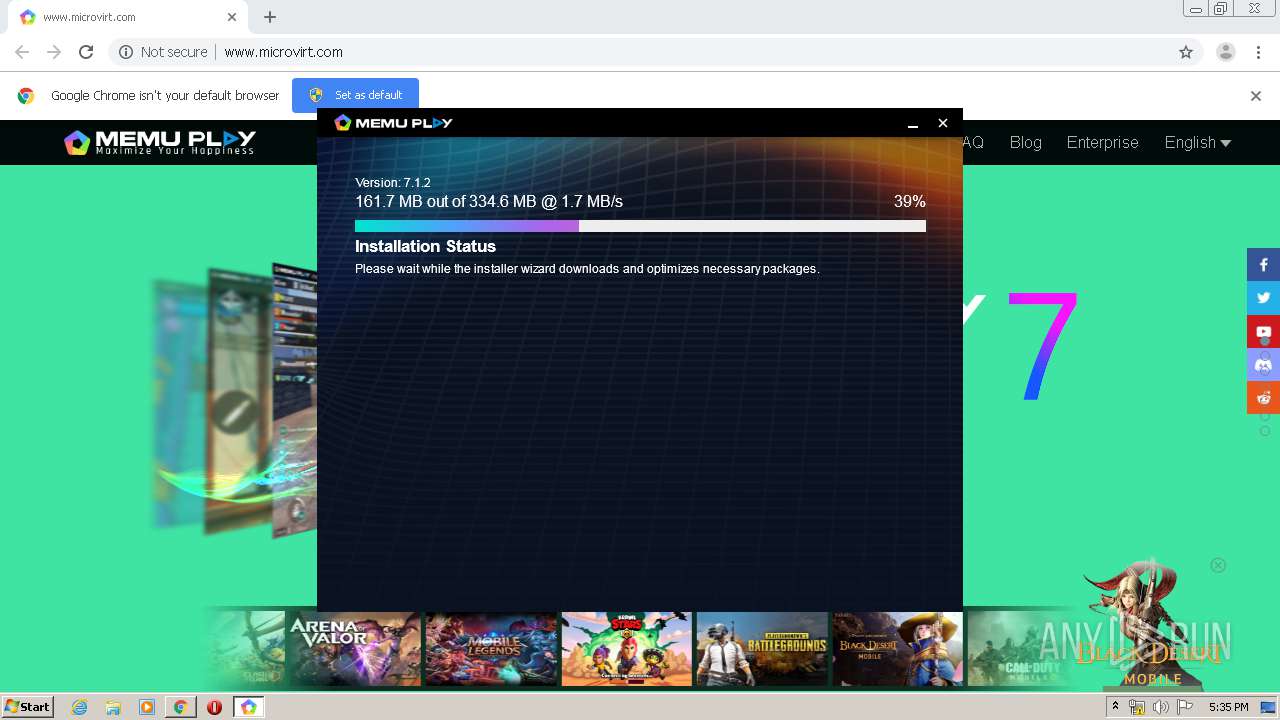Click the Twitter share icon
Viewport: 1280px width, 720px height.
1263,298
